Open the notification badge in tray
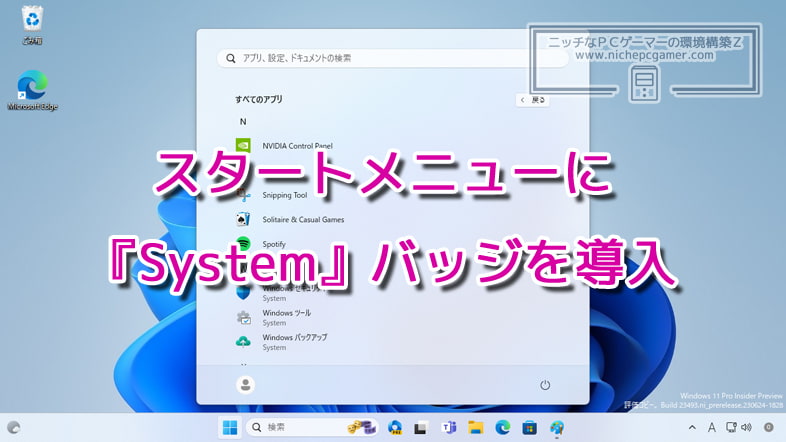Image resolution: width=786 pixels, height=442 pixels. [768, 427]
